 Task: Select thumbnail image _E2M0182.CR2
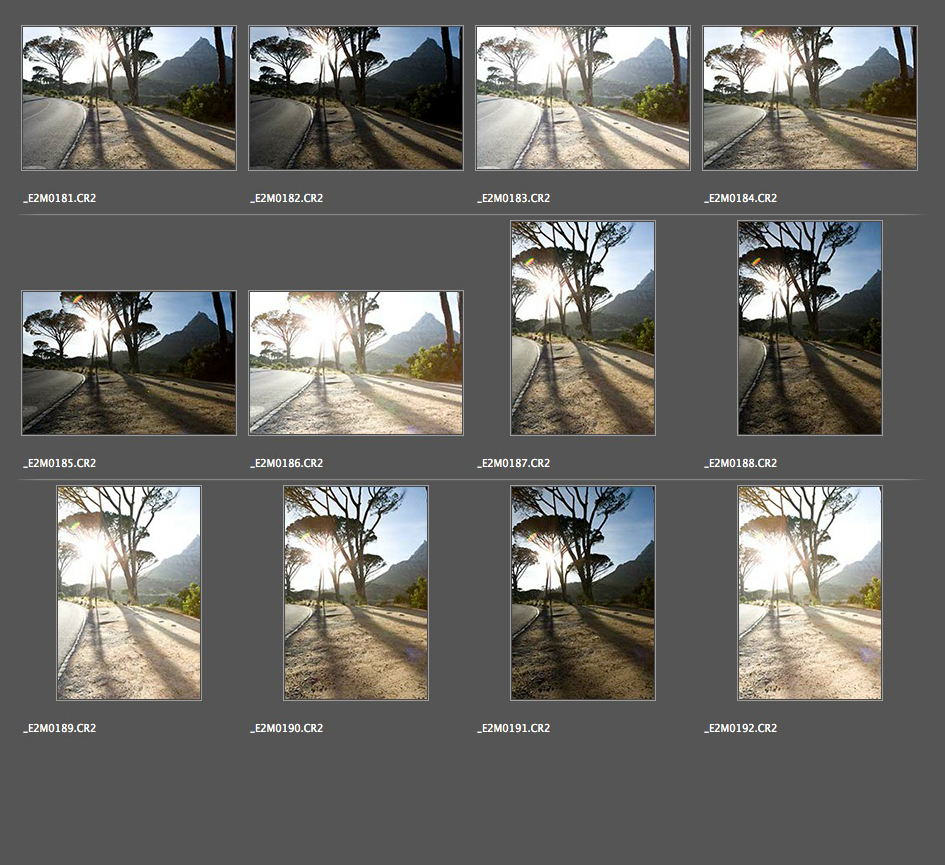point(356,98)
